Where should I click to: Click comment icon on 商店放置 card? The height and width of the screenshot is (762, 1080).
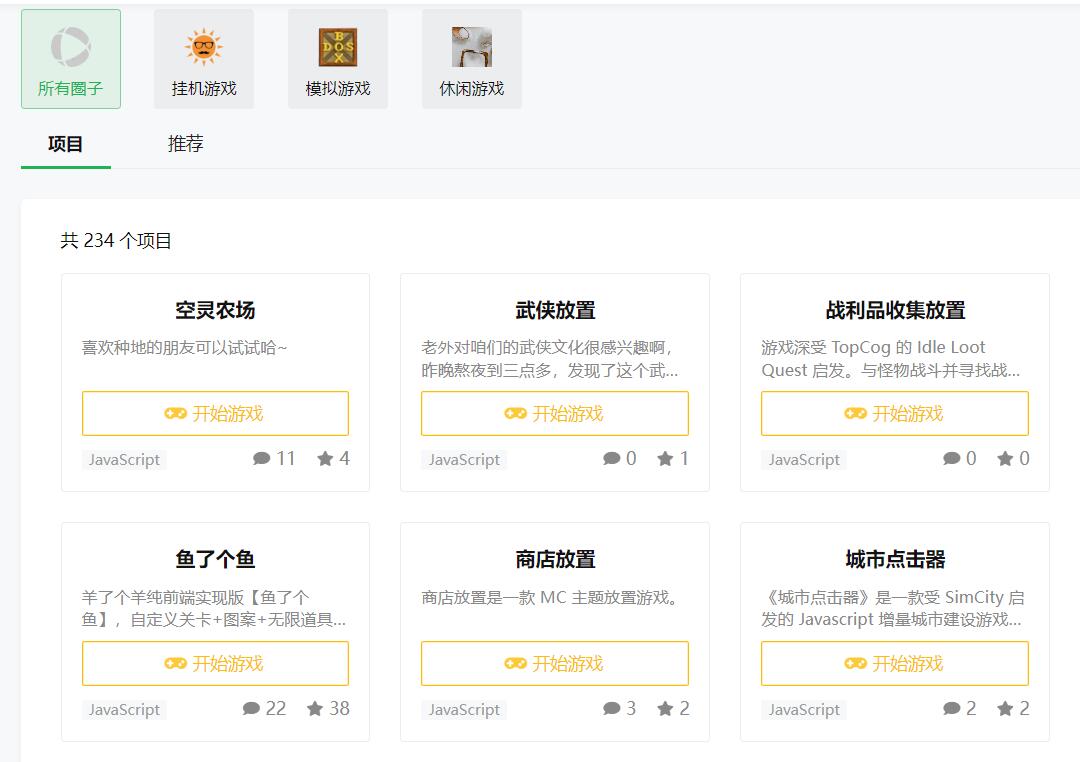click(x=613, y=708)
